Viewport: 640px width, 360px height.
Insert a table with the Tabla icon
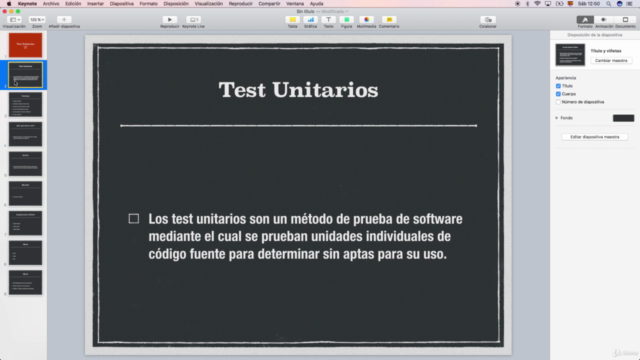tap(292, 20)
